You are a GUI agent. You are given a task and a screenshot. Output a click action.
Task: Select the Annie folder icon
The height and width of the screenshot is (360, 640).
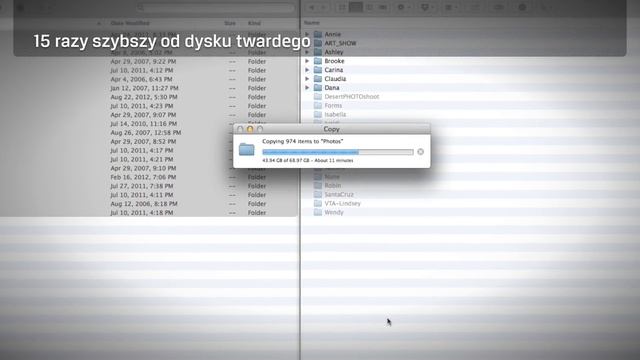(x=318, y=34)
